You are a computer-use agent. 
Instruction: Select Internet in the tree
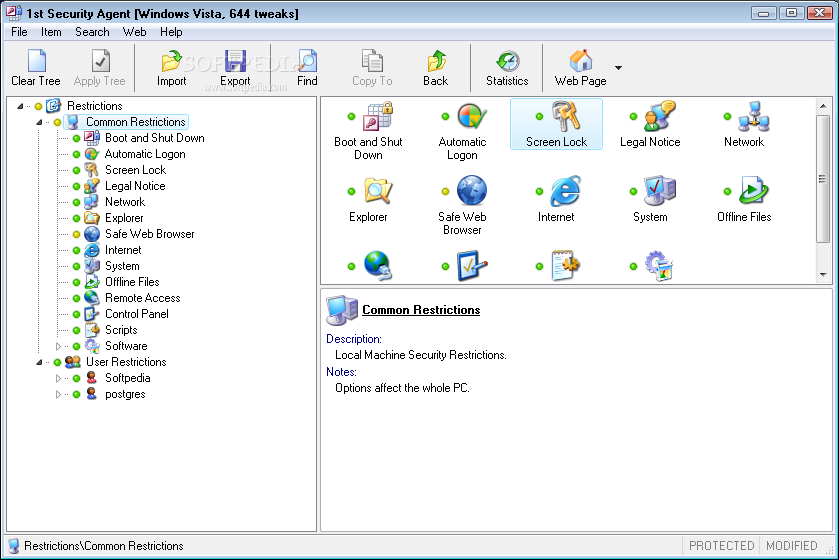[x=123, y=250]
